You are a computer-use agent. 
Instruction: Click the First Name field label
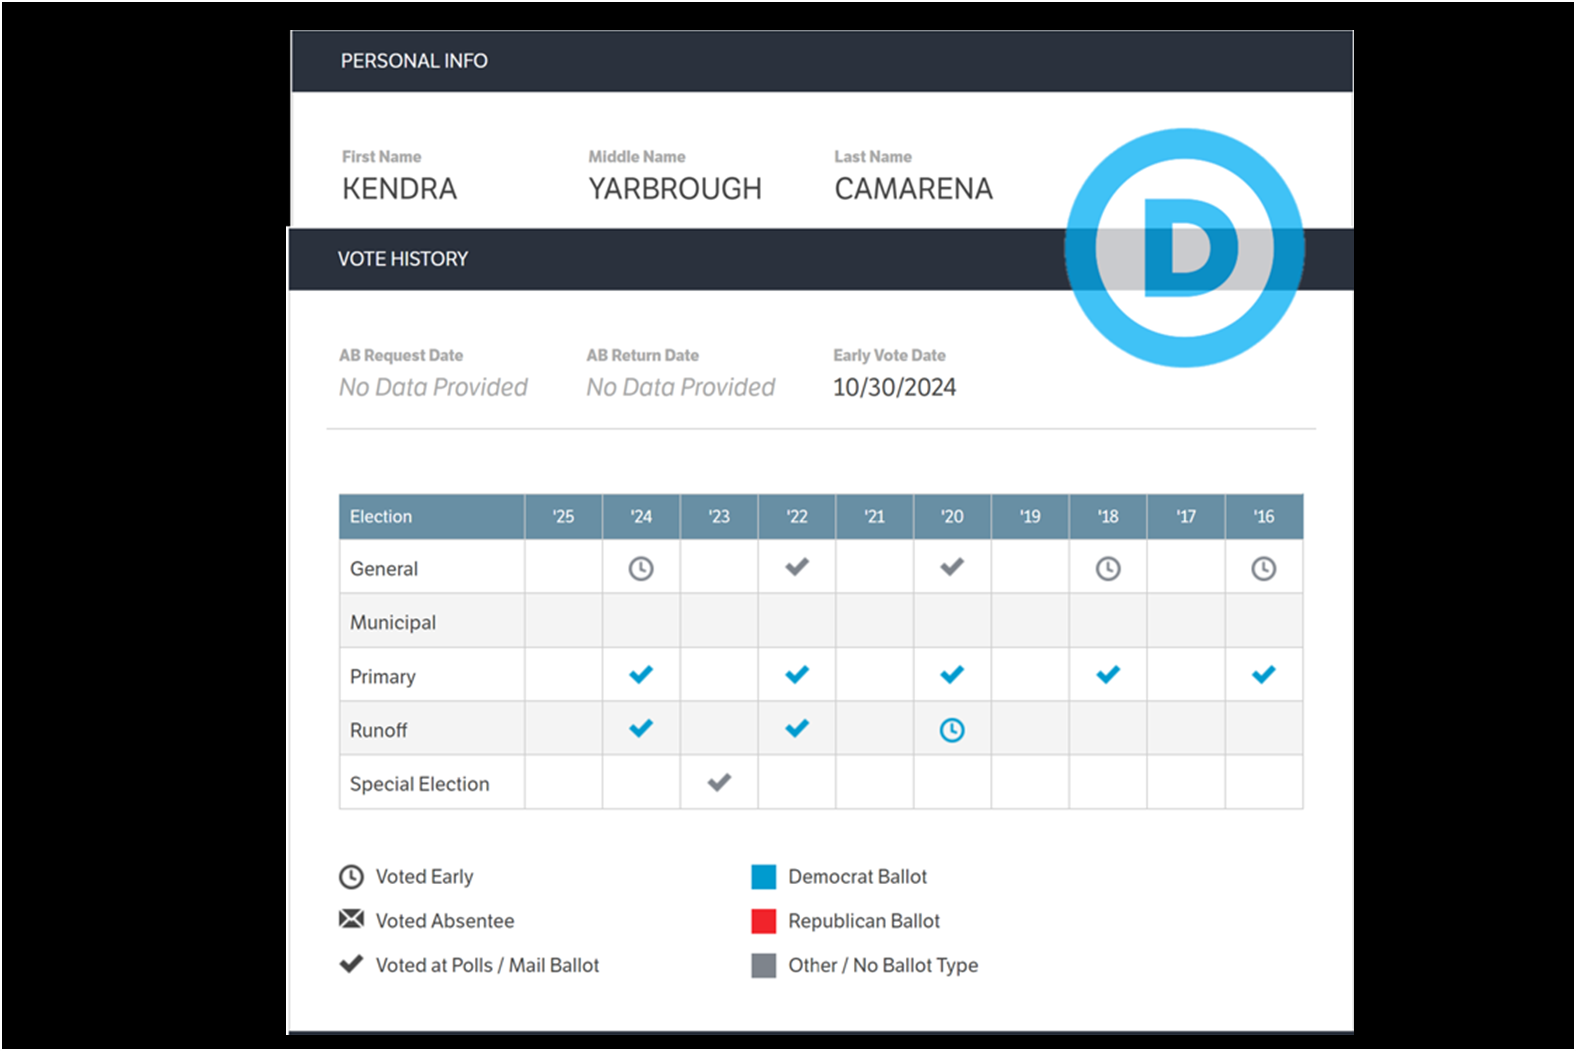point(382,157)
